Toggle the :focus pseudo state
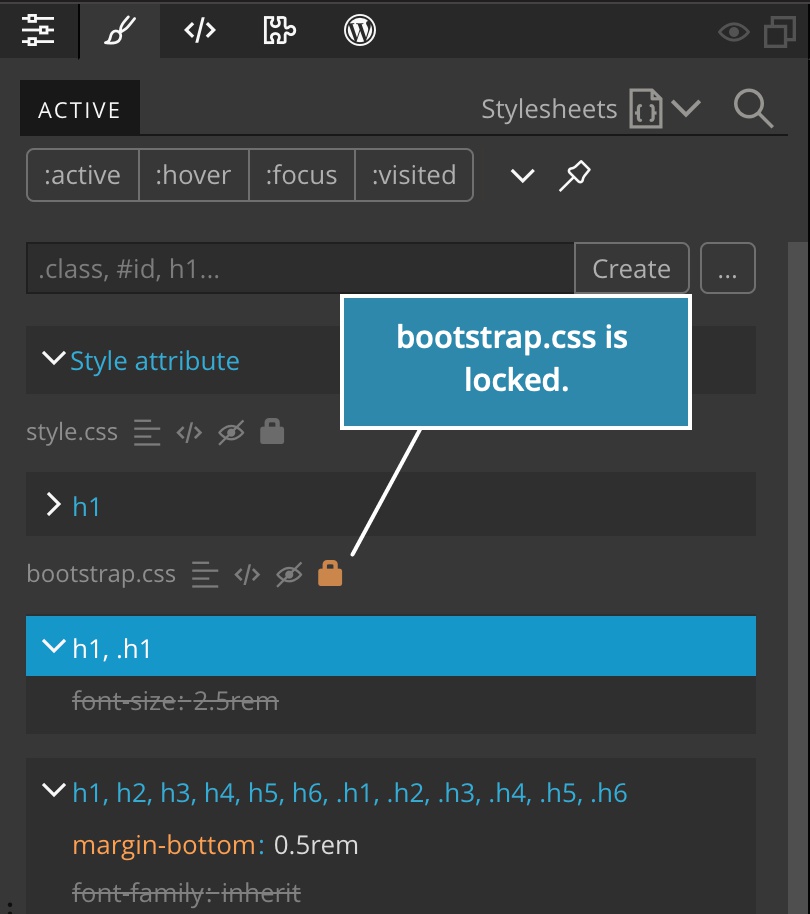Screen dimensions: 810x914 [x=301, y=175]
